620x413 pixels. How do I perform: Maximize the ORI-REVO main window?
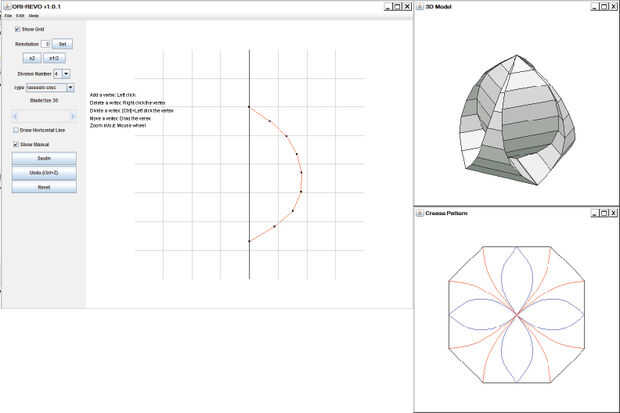click(397, 6)
